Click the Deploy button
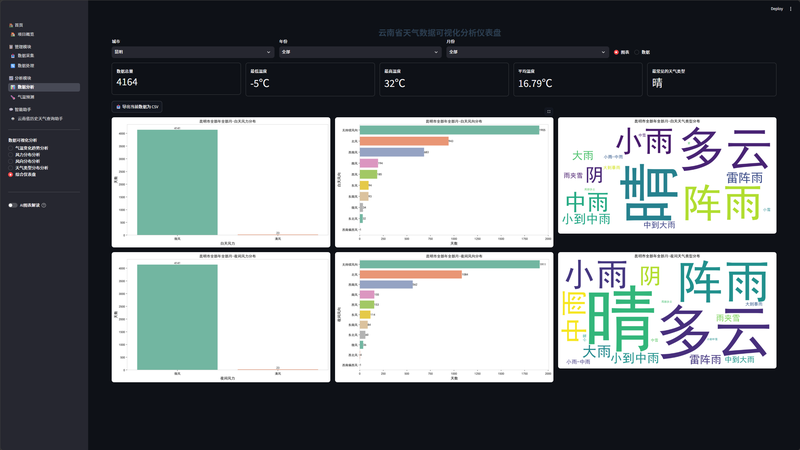 (777, 9)
